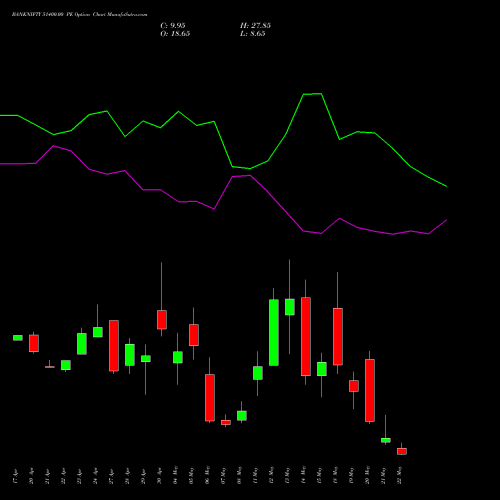Click the 18 May date label
Image resolution: width=500 pixels, height=500 pixels.
tap(335, 475)
